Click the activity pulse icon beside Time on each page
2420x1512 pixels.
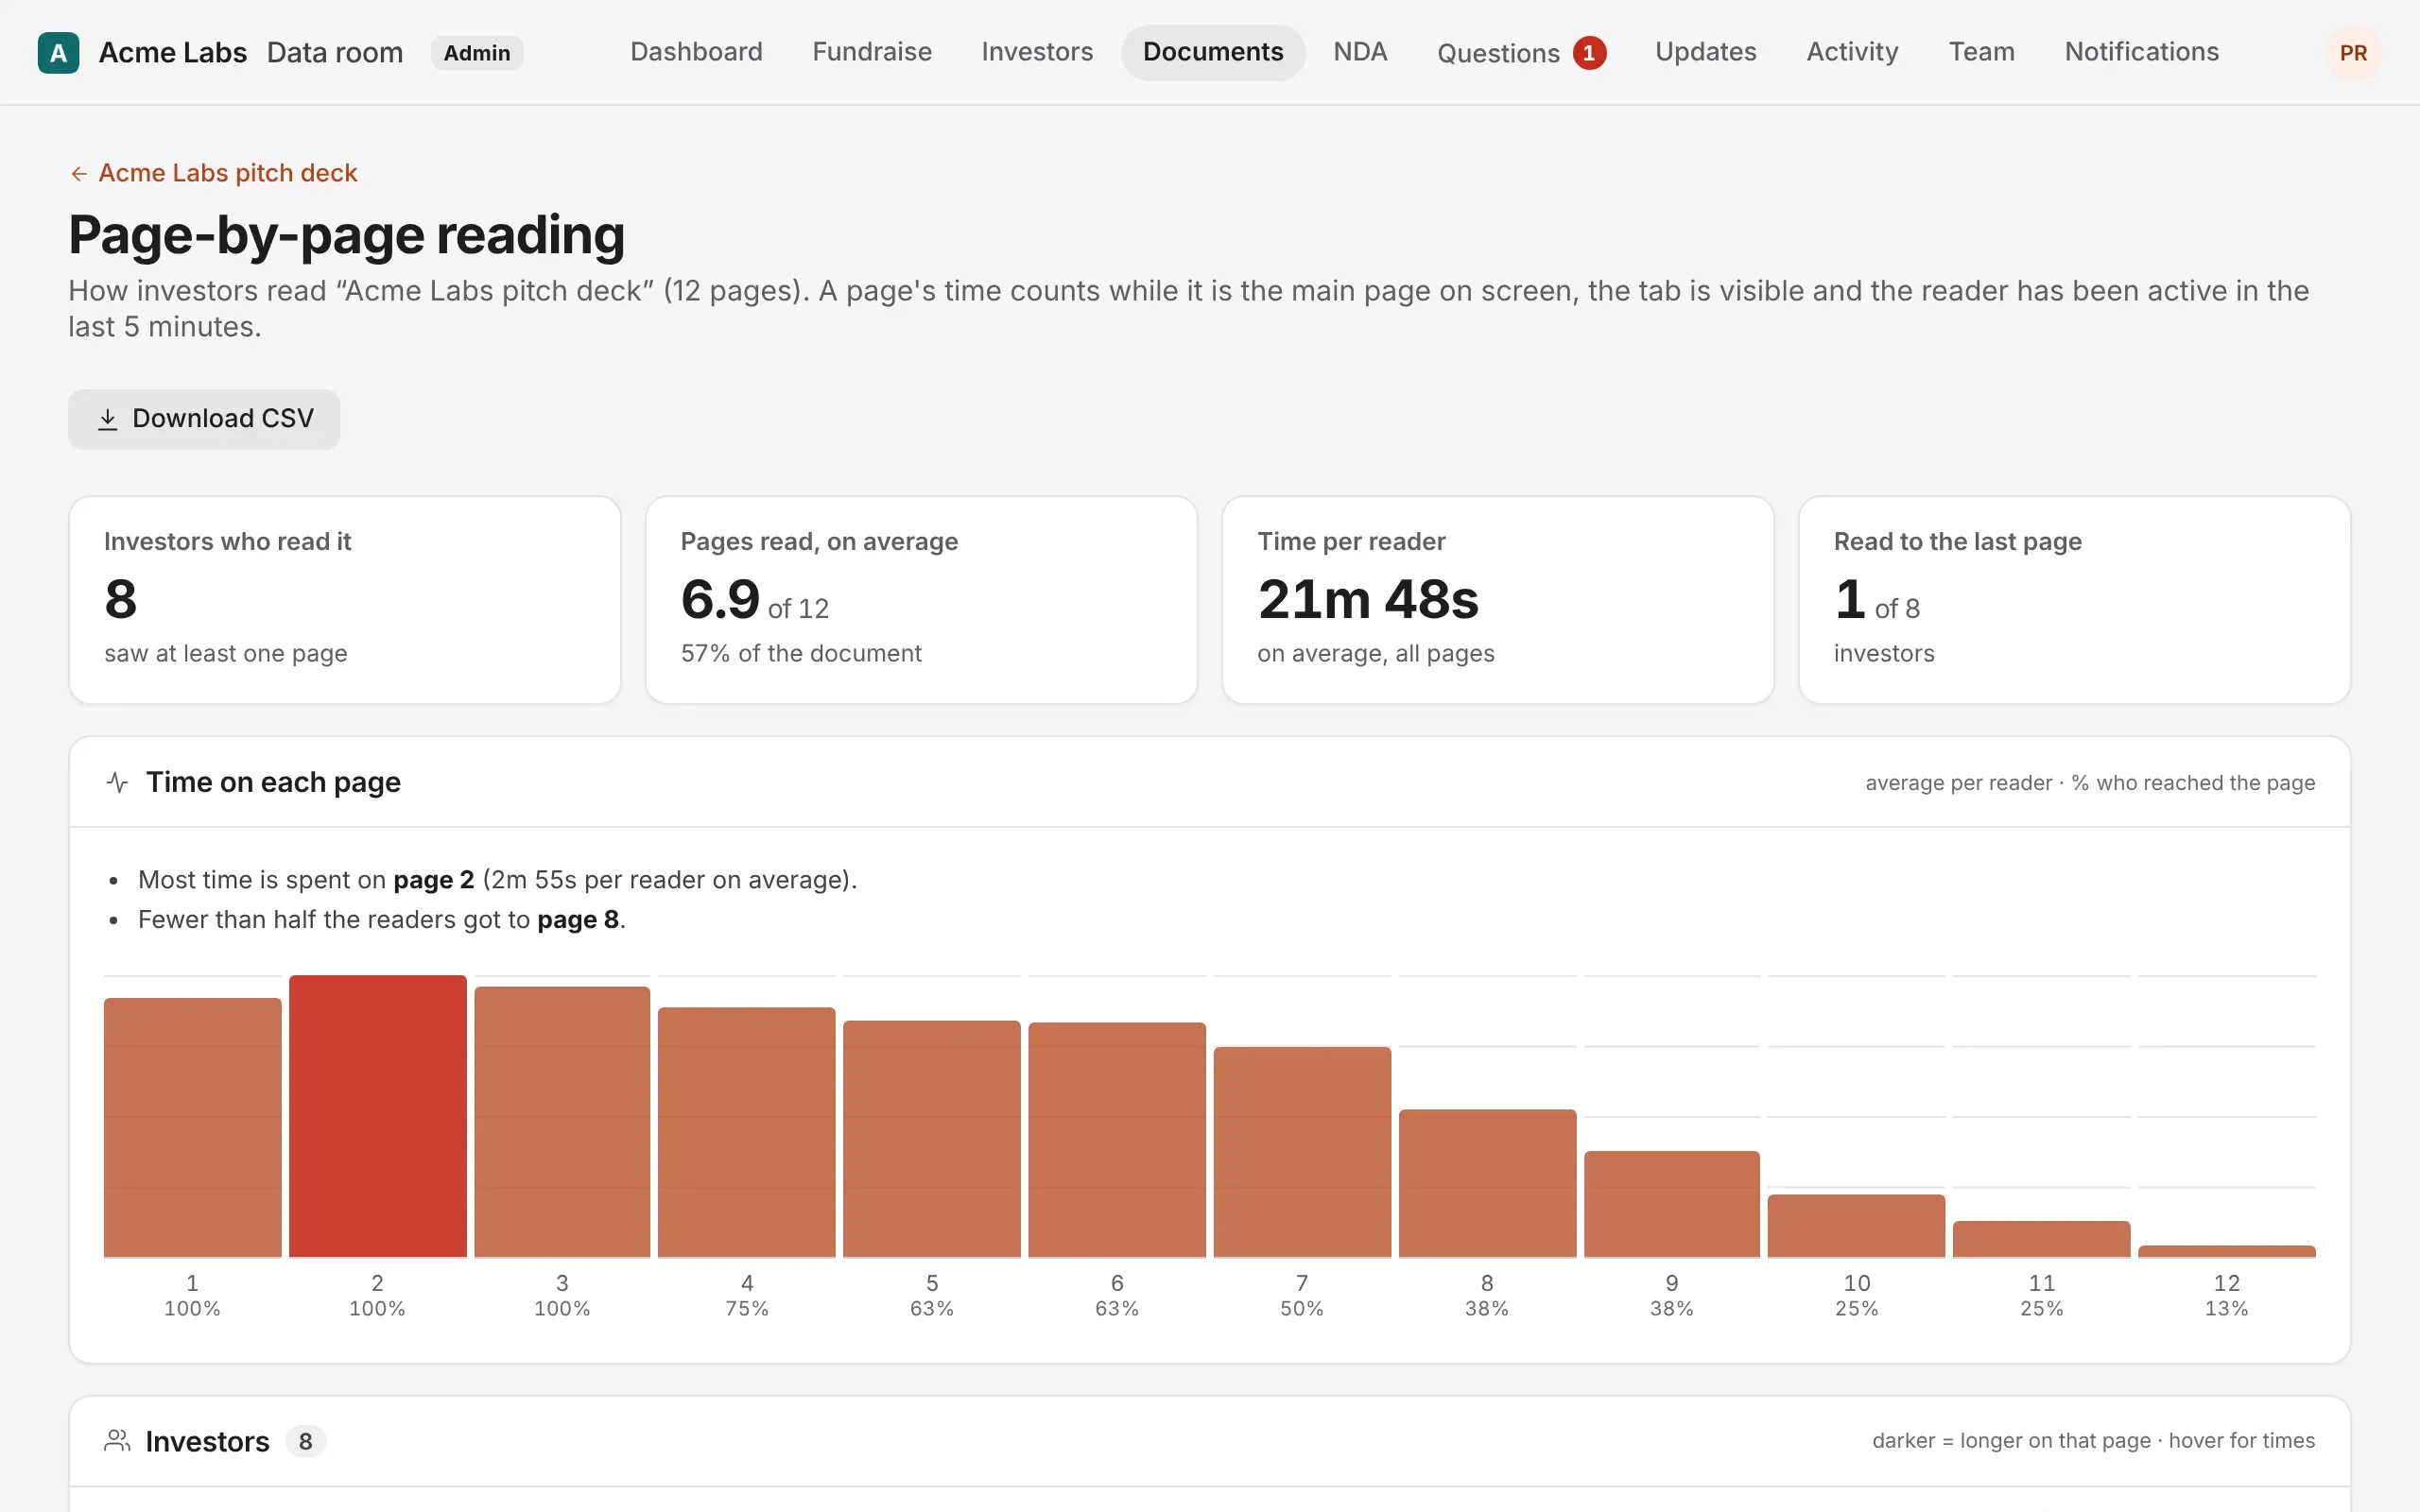click(117, 782)
